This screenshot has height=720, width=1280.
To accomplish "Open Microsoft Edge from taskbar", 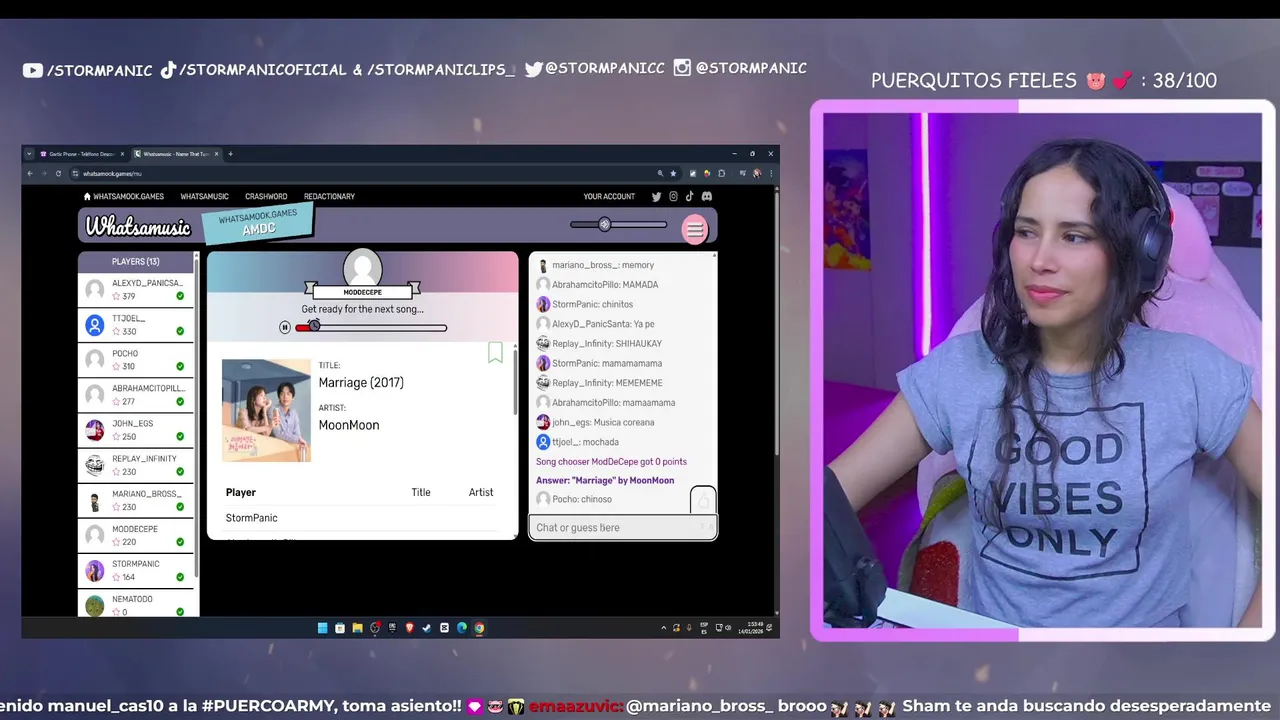I will coord(462,628).
